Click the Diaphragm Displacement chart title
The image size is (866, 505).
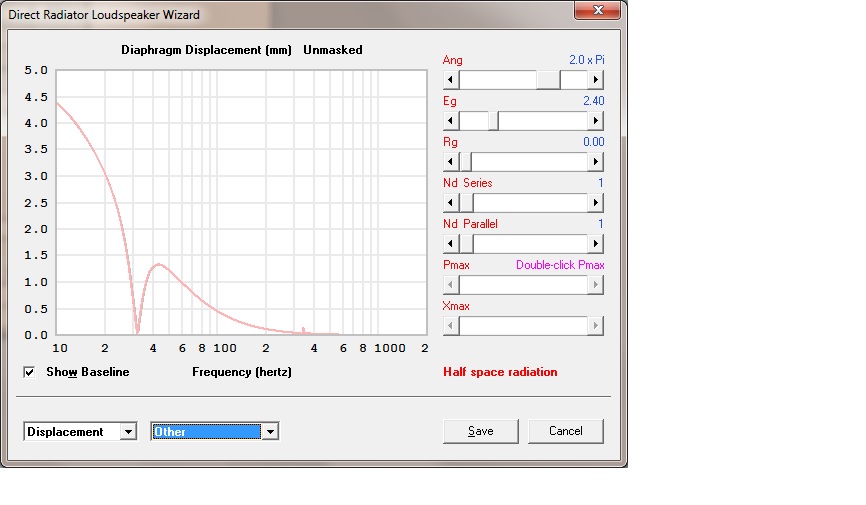(206, 50)
